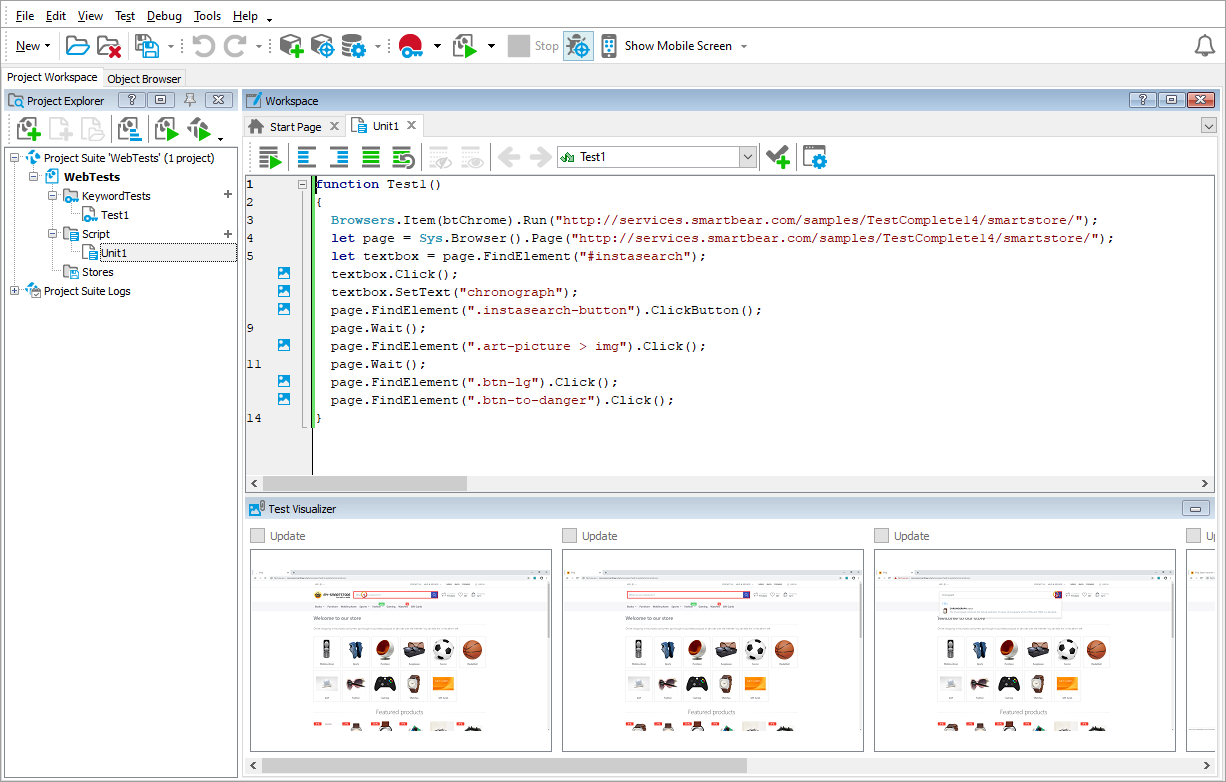Check the first Update checkbox in Test Visualizer
The width and height of the screenshot is (1226, 782).
pyautogui.click(x=258, y=536)
